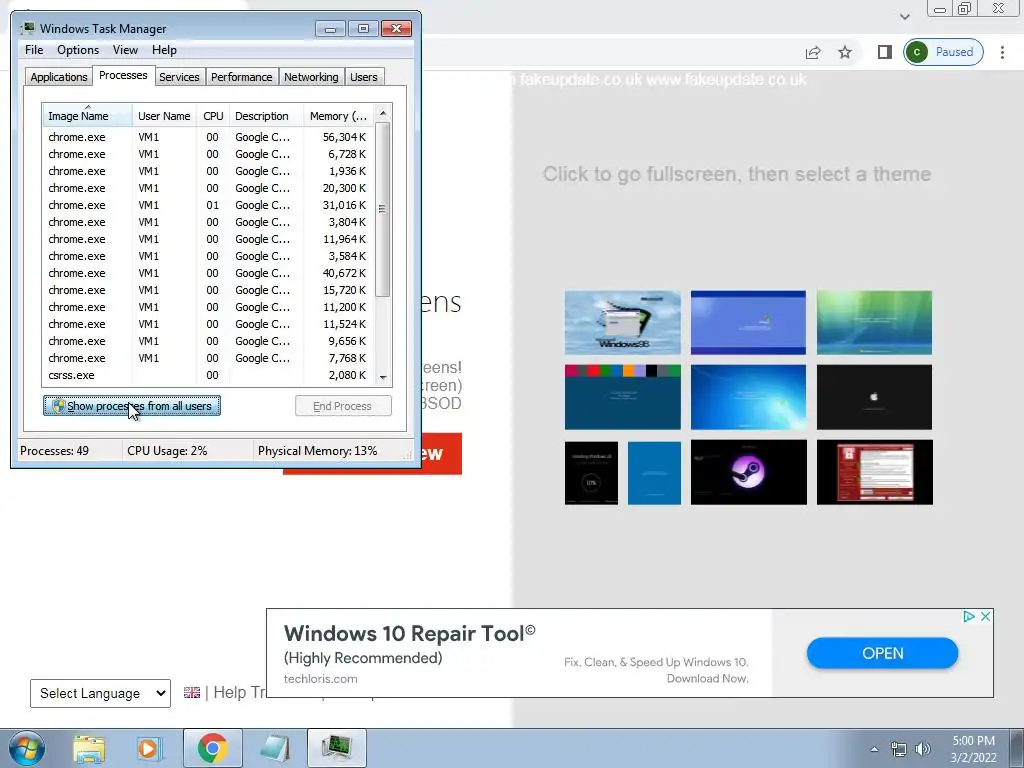Pick the red ransomware theme thumbnail
1024x768 pixels.
click(874, 472)
